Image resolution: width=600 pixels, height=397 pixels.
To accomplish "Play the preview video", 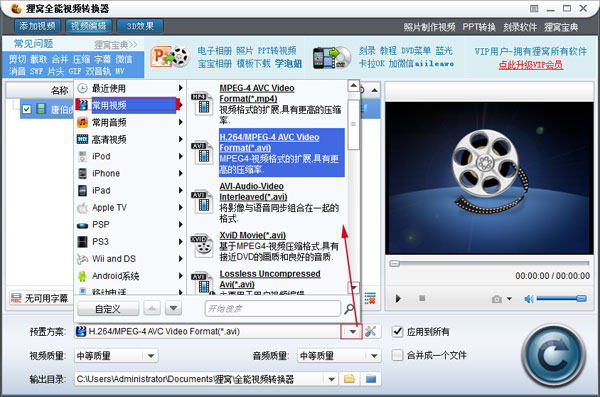I will [x=398, y=298].
